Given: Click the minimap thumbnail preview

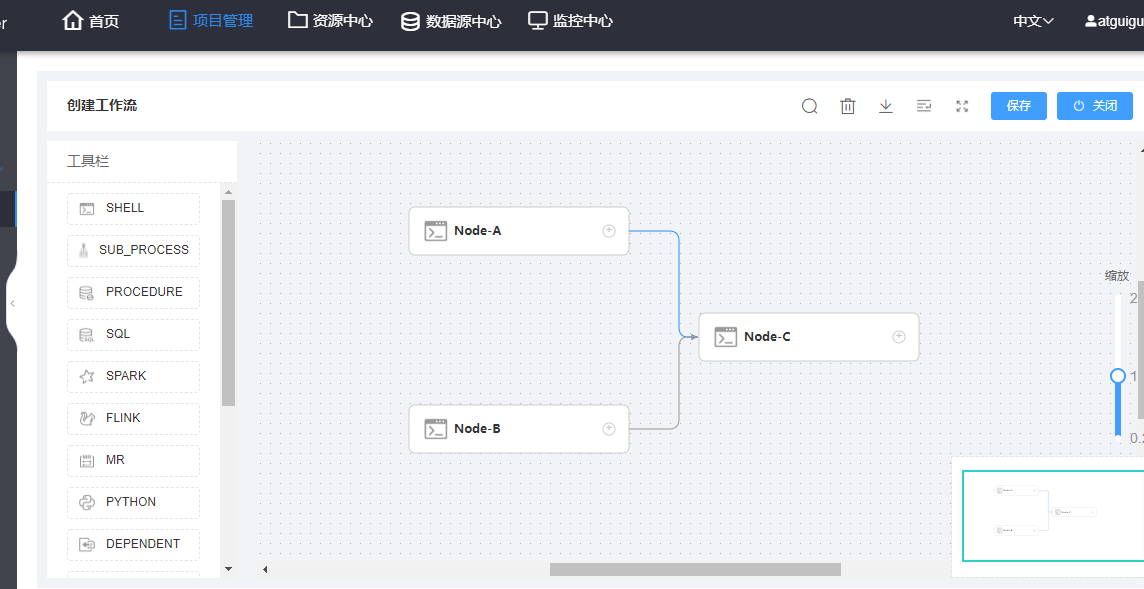Looking at the screenshot, I should [x=1050, y=515].
